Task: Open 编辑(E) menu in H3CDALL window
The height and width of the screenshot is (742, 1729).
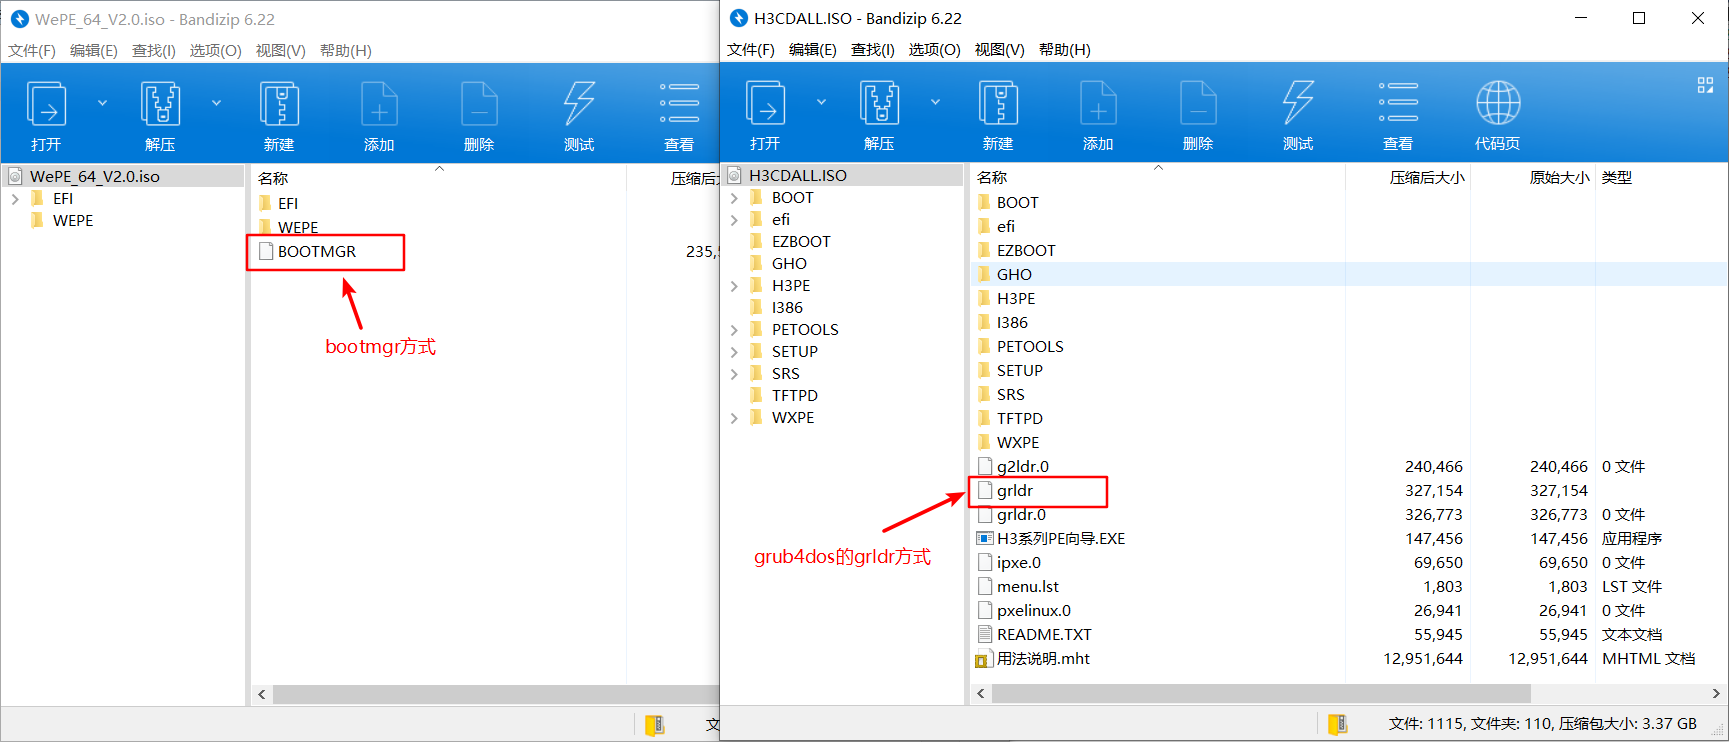Action: coord(812,50)
